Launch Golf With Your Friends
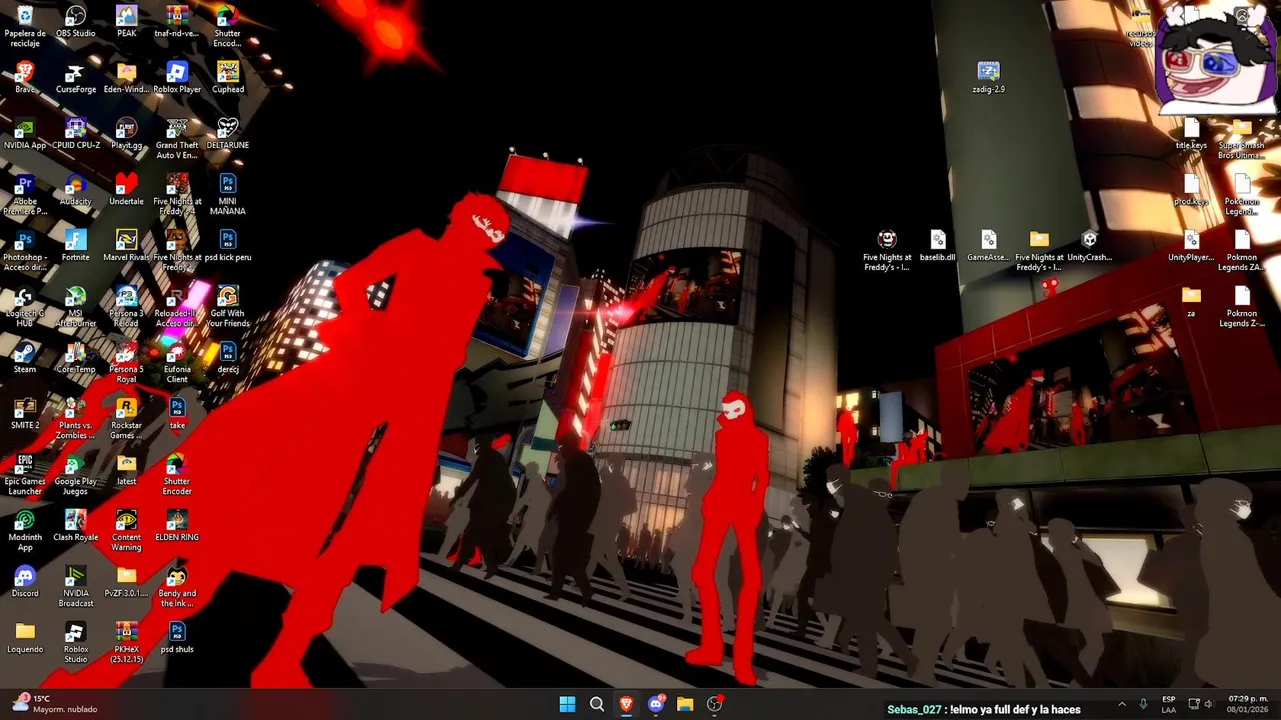This screenshot has height=720, width=1281. (228, 306)
